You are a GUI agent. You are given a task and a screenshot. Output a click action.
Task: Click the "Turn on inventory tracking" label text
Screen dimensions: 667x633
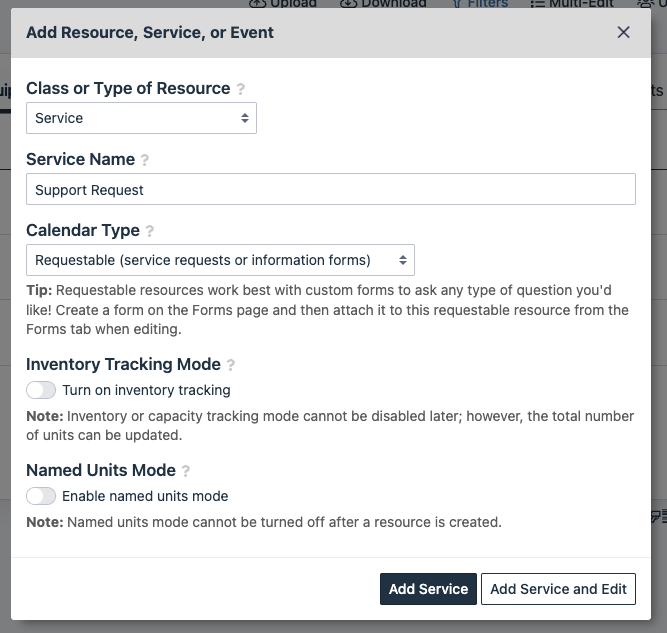[146, 390]
